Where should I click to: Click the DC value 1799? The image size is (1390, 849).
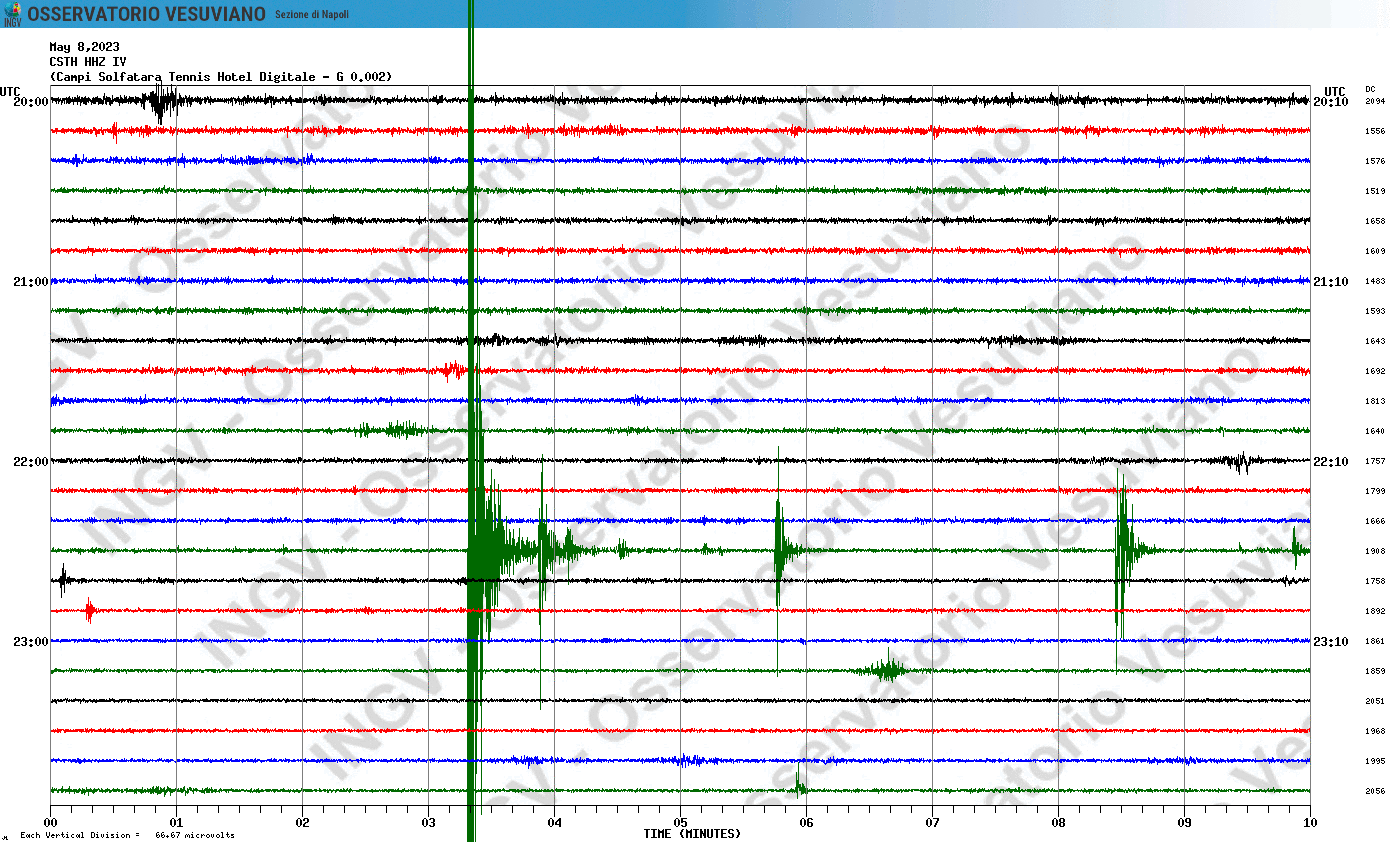coord(1375,491)
